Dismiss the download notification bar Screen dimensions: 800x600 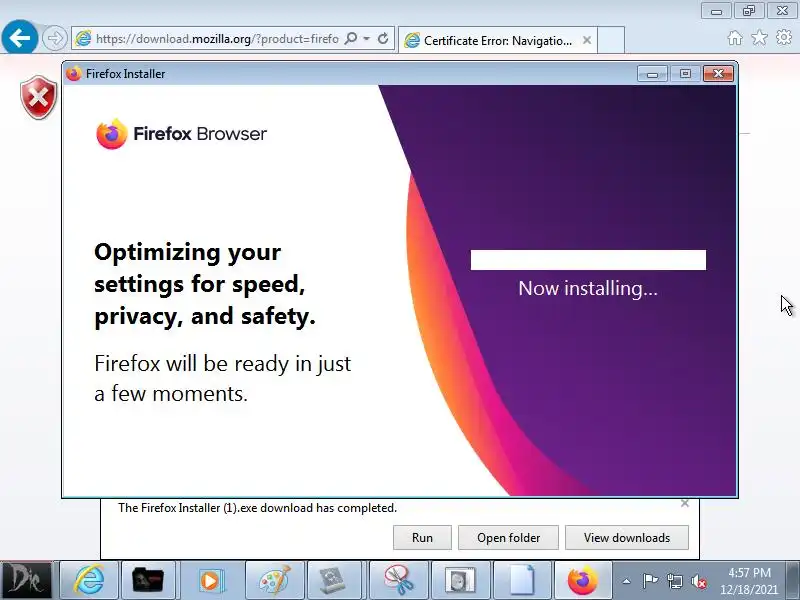[x=685, y=504]
